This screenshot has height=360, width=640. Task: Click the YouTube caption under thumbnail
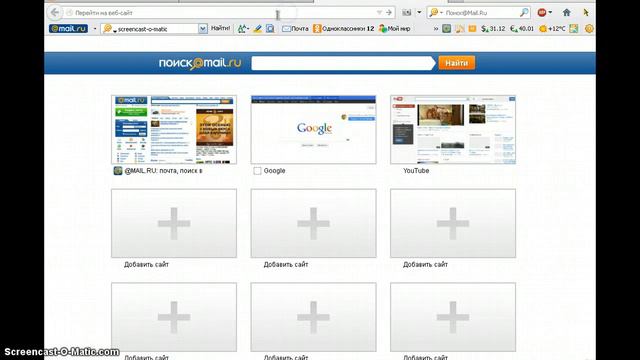click(416, 171)
